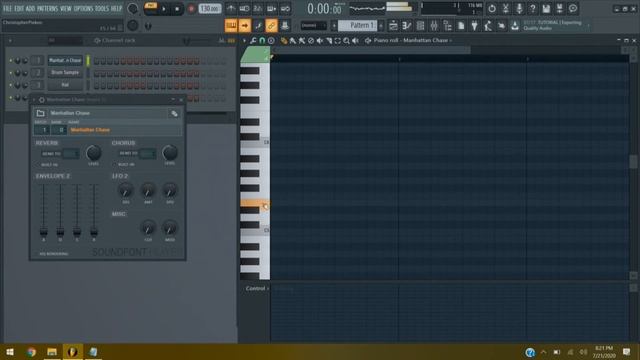Viewport: 640px width, 360px height.
Task: Click the speech bubble icon in top toolbar
Action: [573, 9]
